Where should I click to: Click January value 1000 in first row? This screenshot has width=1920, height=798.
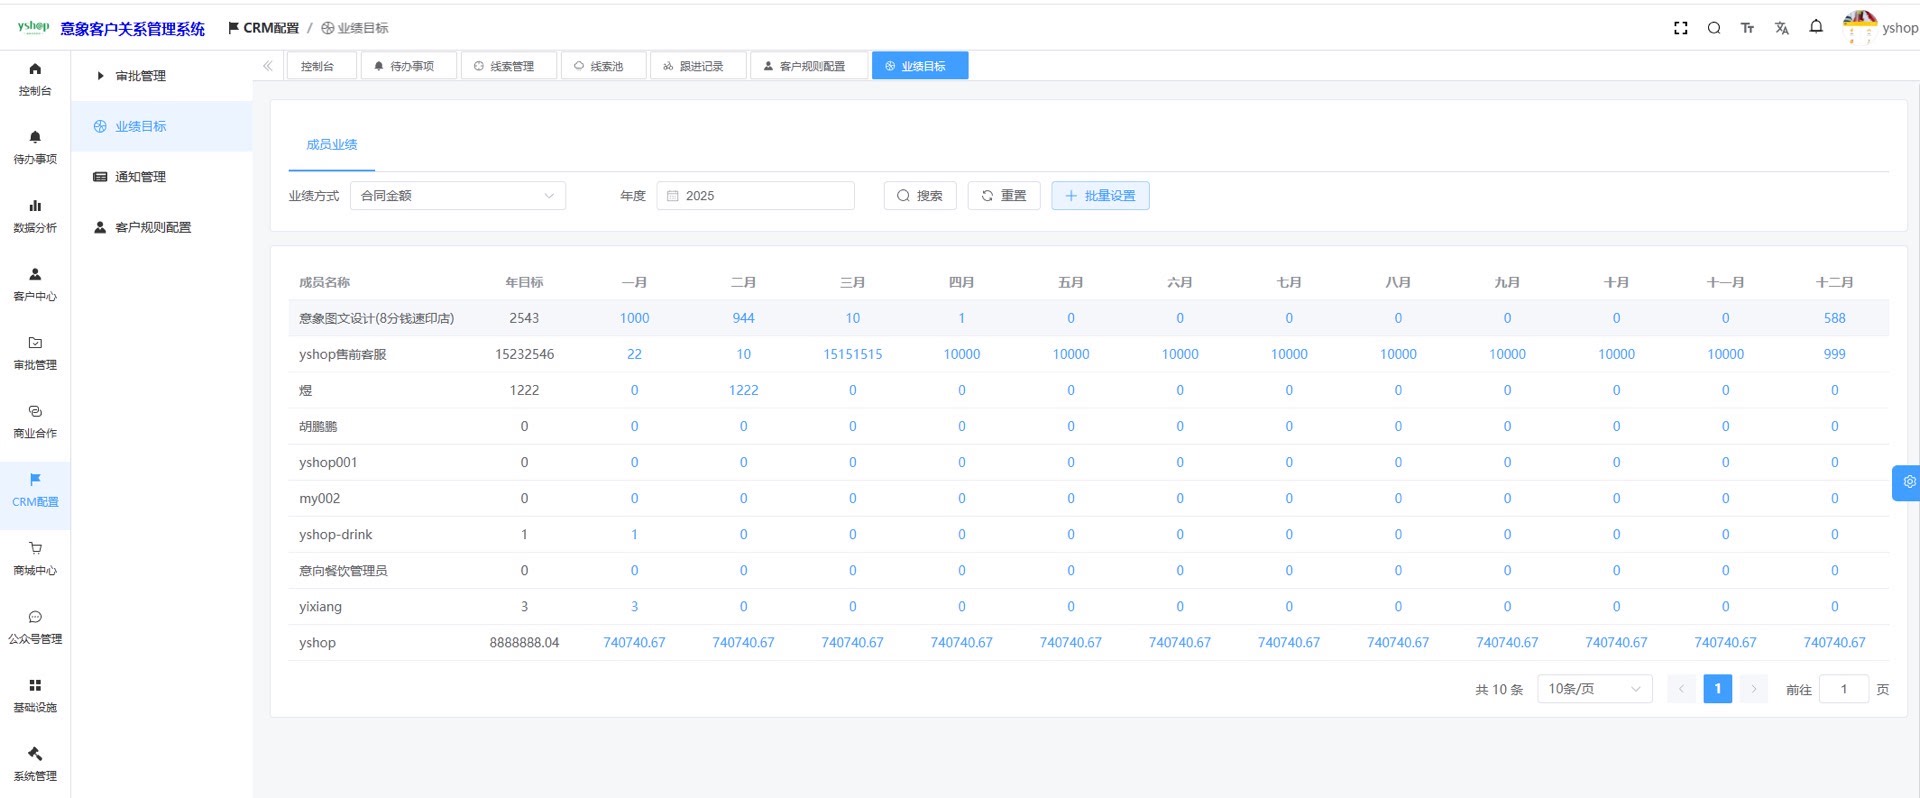(634, 318)
